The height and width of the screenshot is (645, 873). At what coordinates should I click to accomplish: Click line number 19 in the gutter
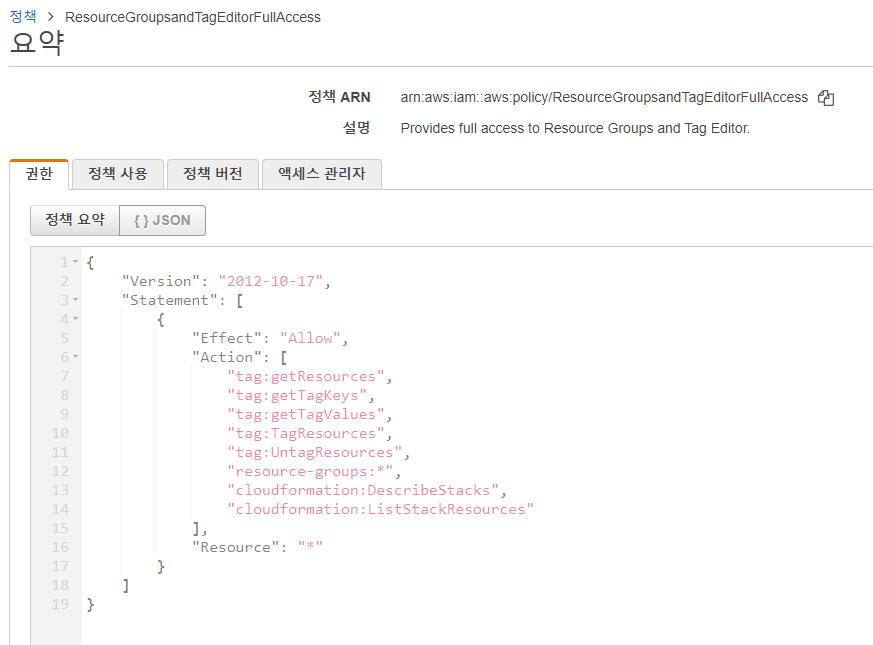pyautogui.click(x=60, y=604)
